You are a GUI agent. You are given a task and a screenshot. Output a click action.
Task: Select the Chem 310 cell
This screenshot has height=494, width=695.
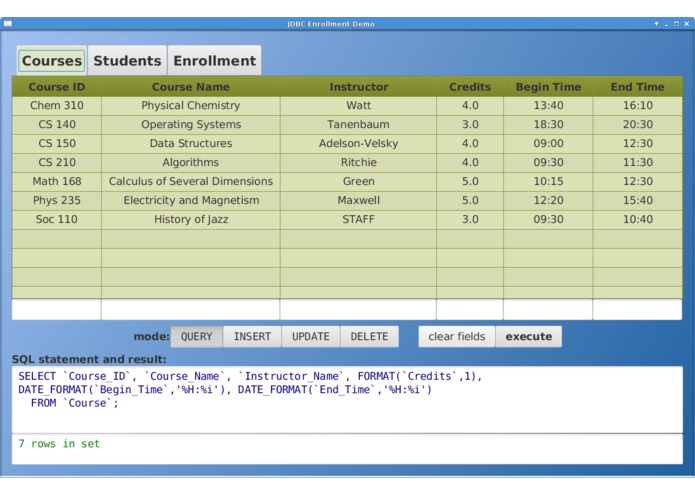pos(57,106)
